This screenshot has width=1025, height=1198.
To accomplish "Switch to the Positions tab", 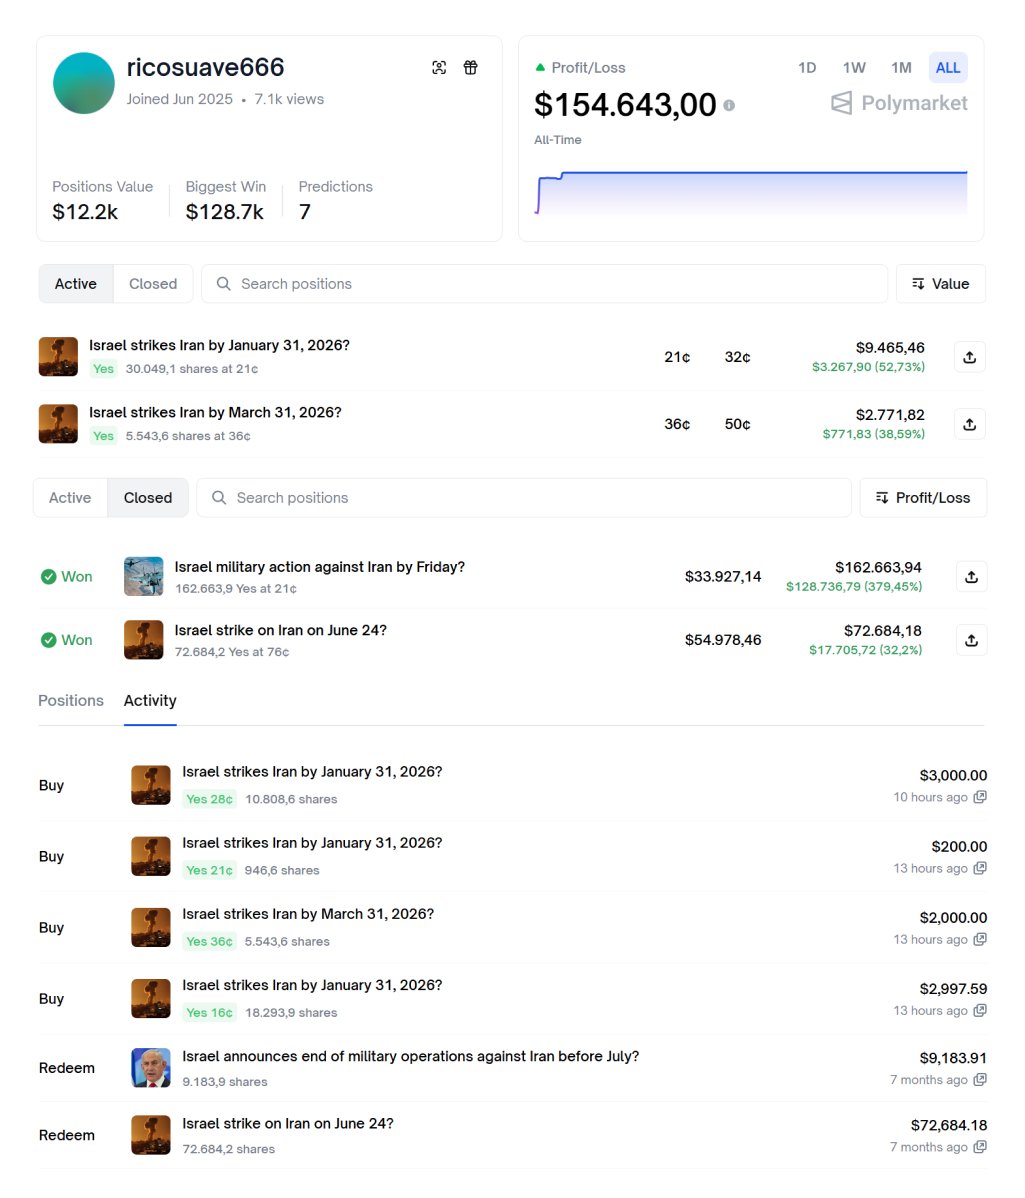I will 71,701.
